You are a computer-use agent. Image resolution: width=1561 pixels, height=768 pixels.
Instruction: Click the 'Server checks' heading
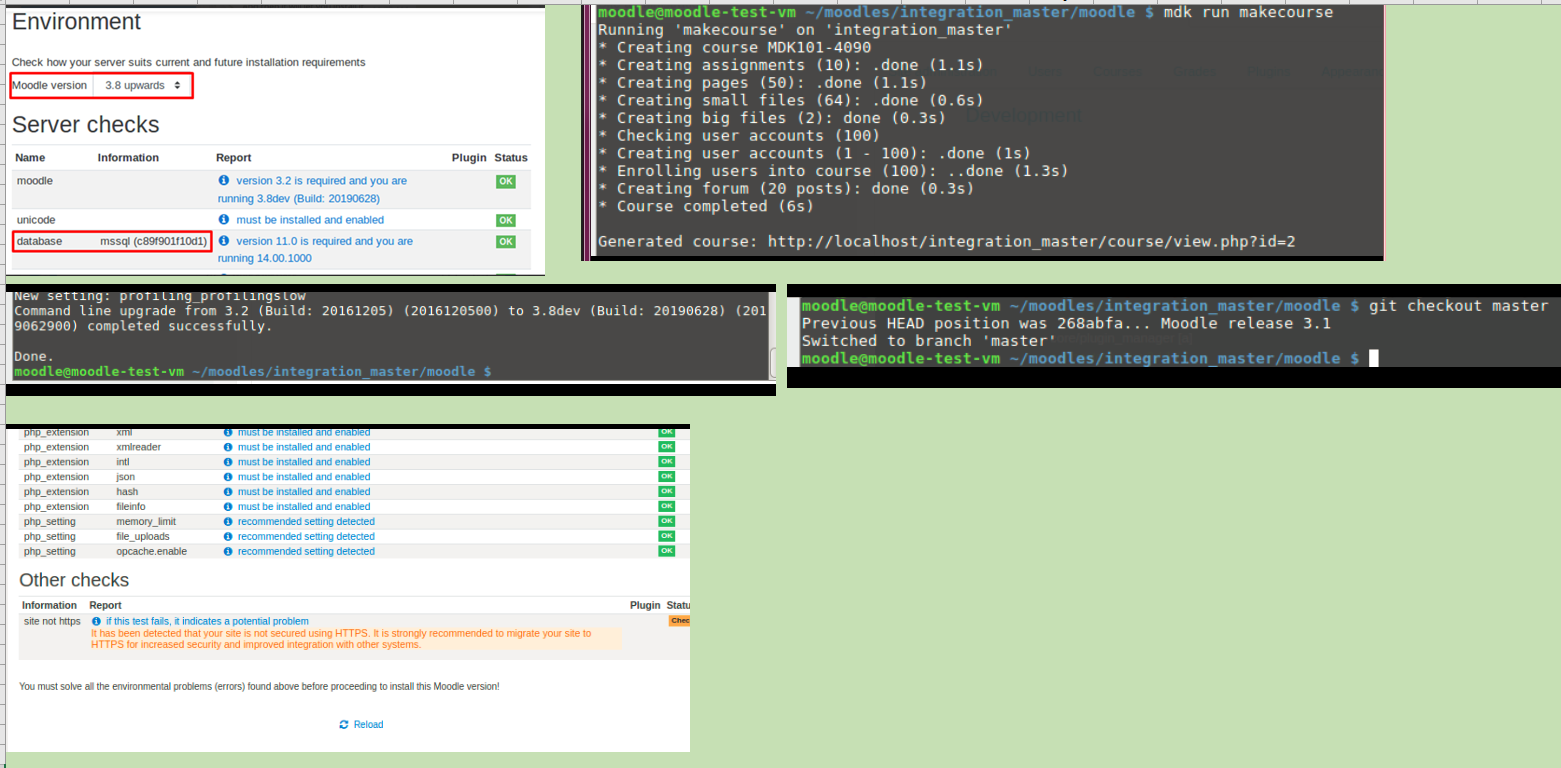pos(86,125)
